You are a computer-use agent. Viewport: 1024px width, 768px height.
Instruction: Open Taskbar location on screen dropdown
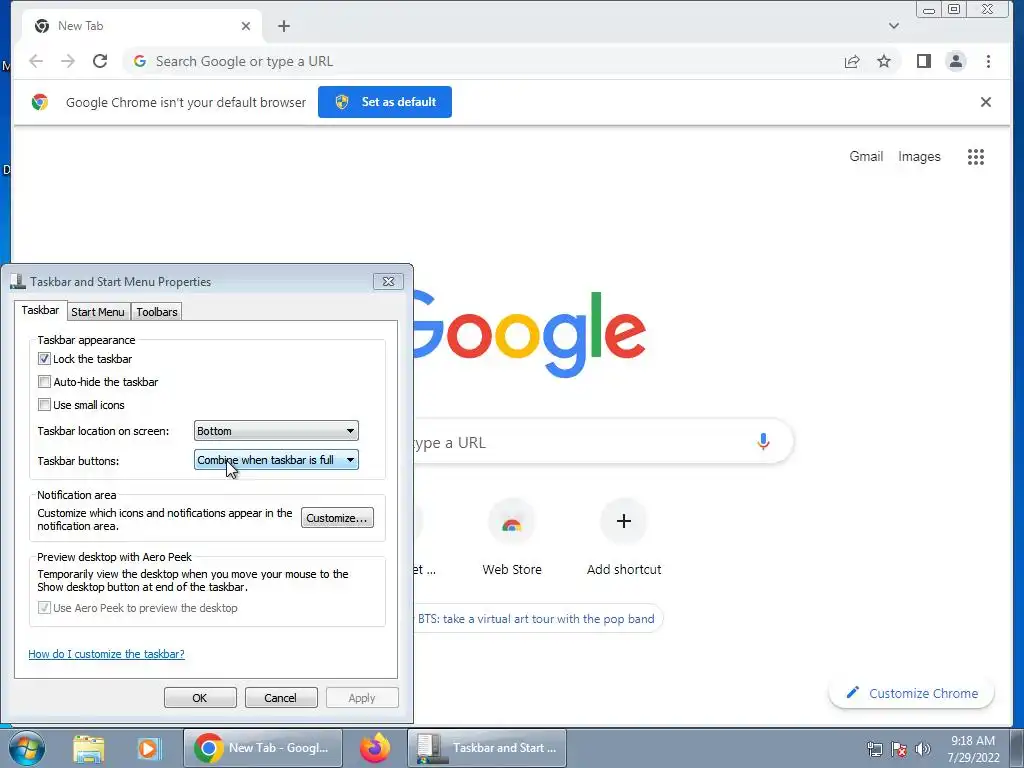(276, 430)
